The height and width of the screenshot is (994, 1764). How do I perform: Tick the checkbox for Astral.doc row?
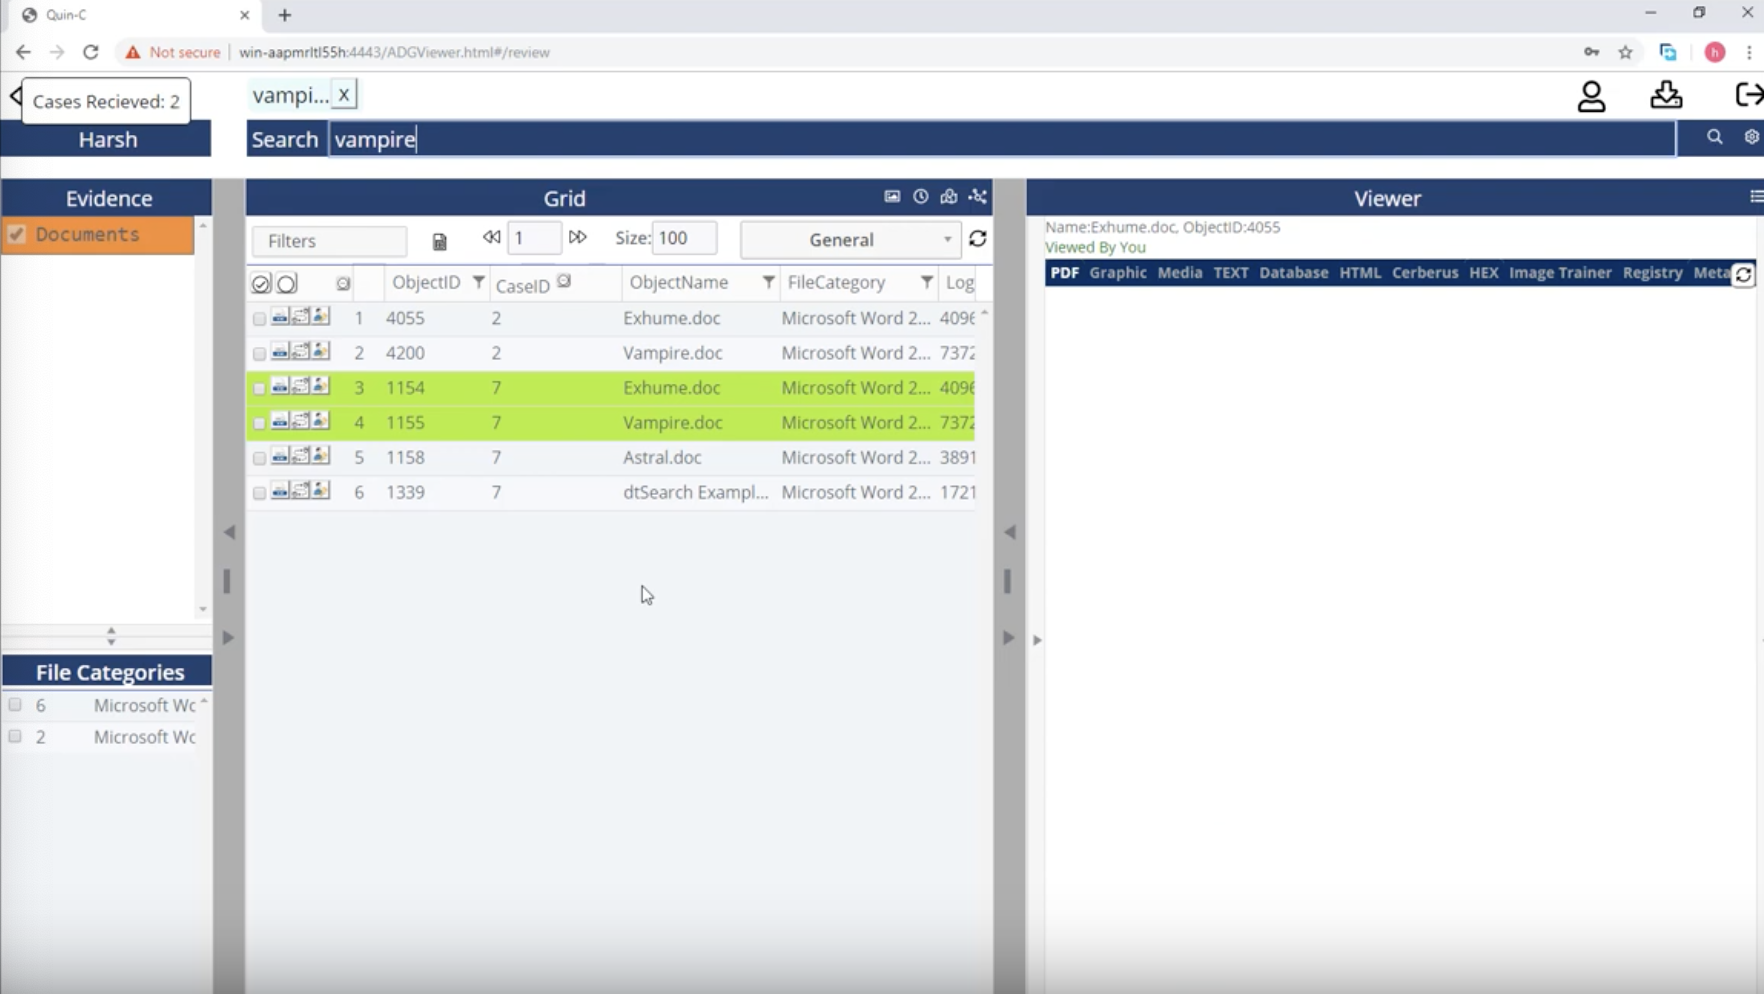tap(259, 459)
